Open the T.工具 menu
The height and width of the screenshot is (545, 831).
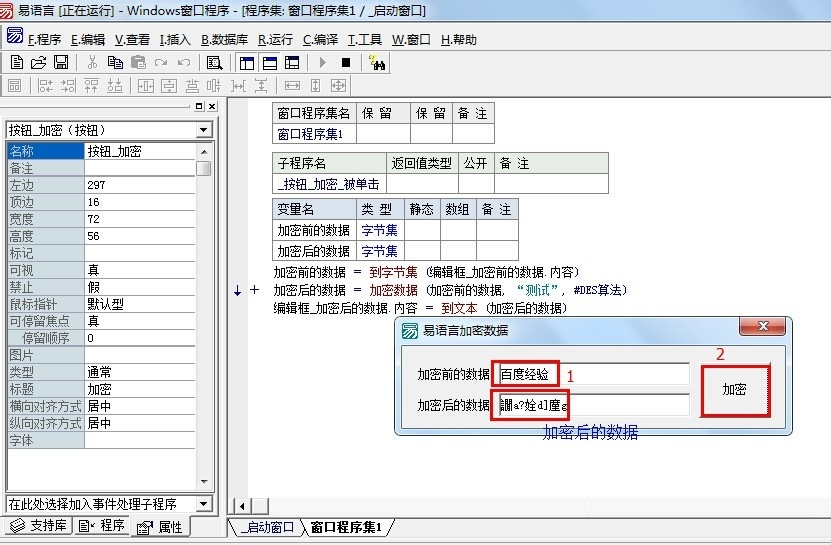(x=365, y=40)
